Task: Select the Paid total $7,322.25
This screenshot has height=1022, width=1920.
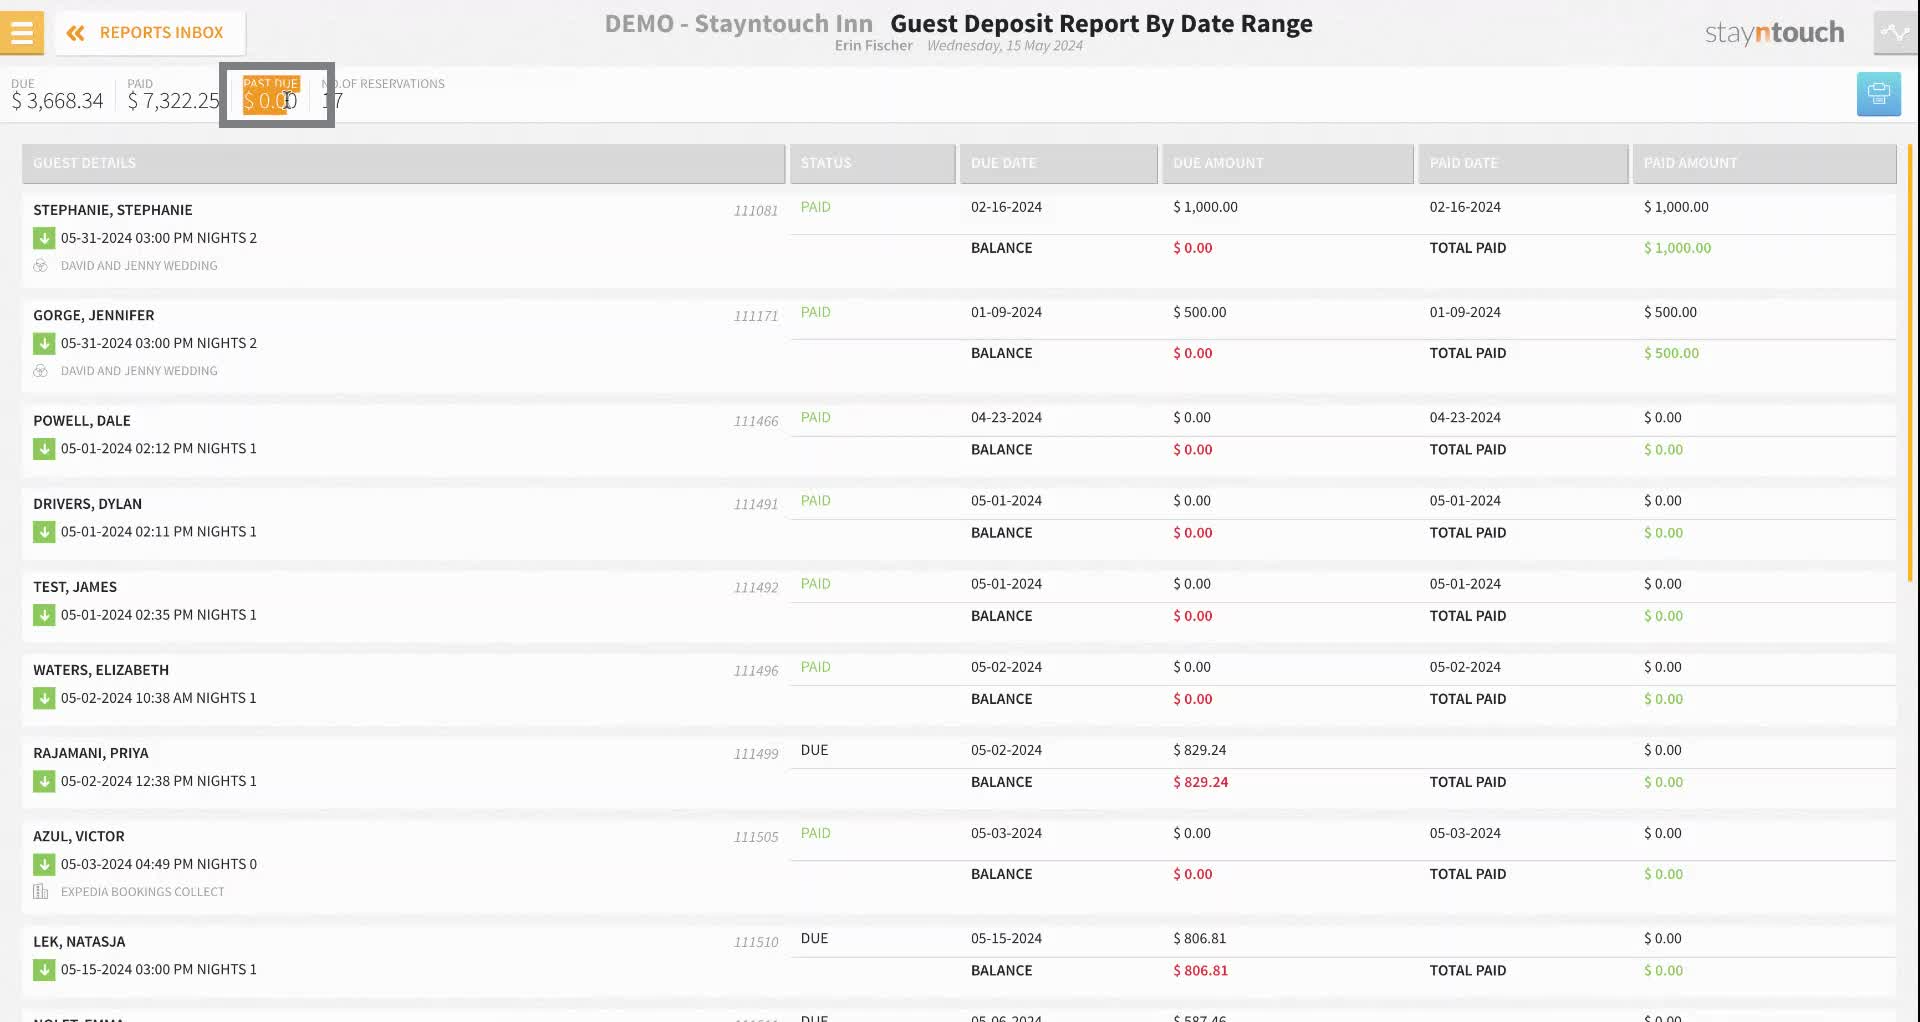Action: pyautogui.click(x=173, y=101)
